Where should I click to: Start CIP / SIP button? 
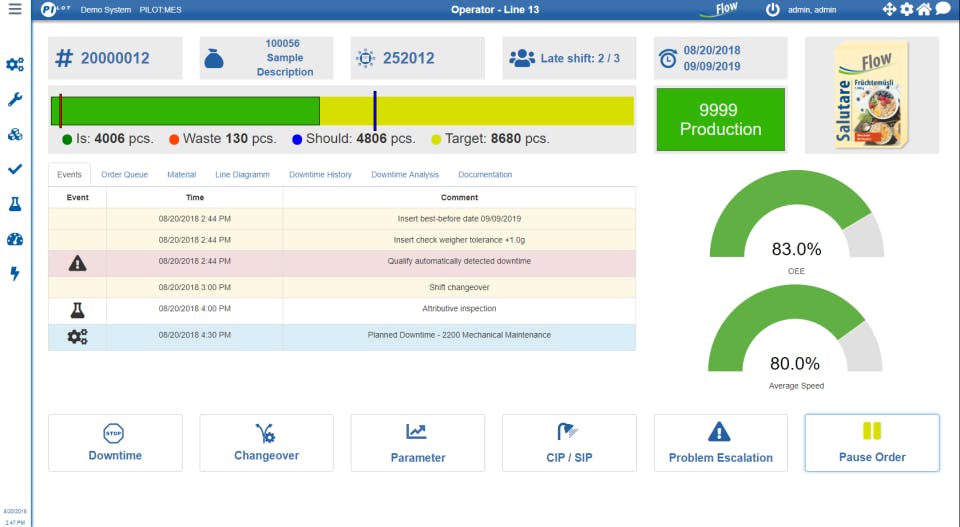tap(569, 443)
